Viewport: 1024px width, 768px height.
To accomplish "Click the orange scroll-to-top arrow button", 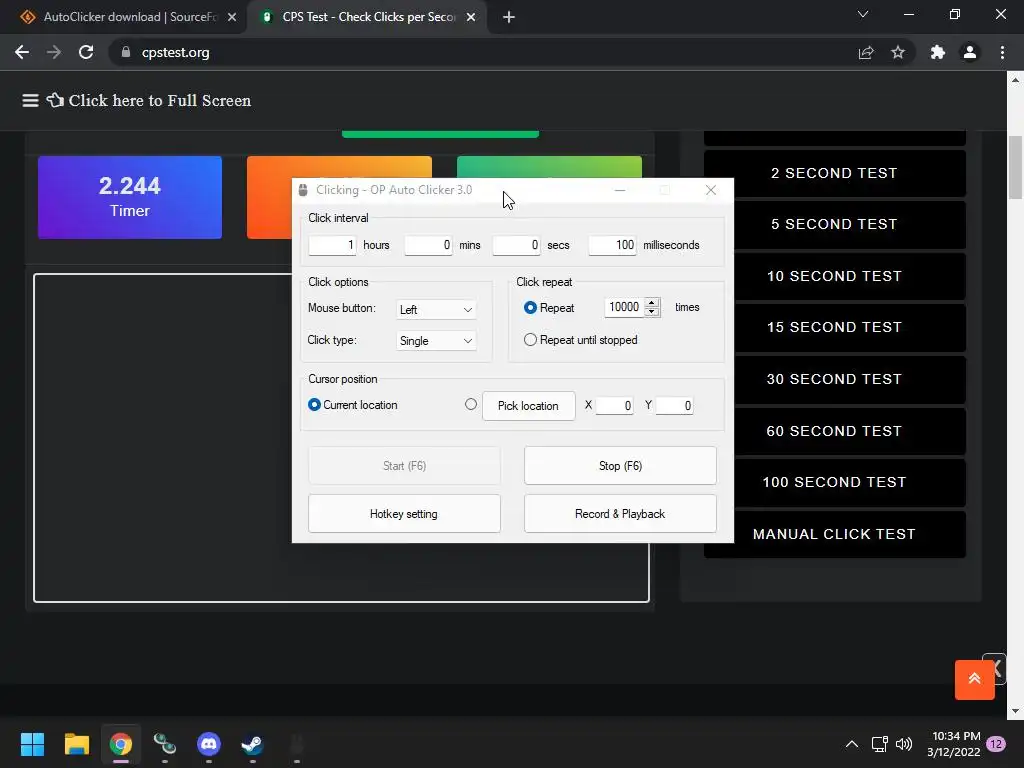I will click(x=974, y=679).
